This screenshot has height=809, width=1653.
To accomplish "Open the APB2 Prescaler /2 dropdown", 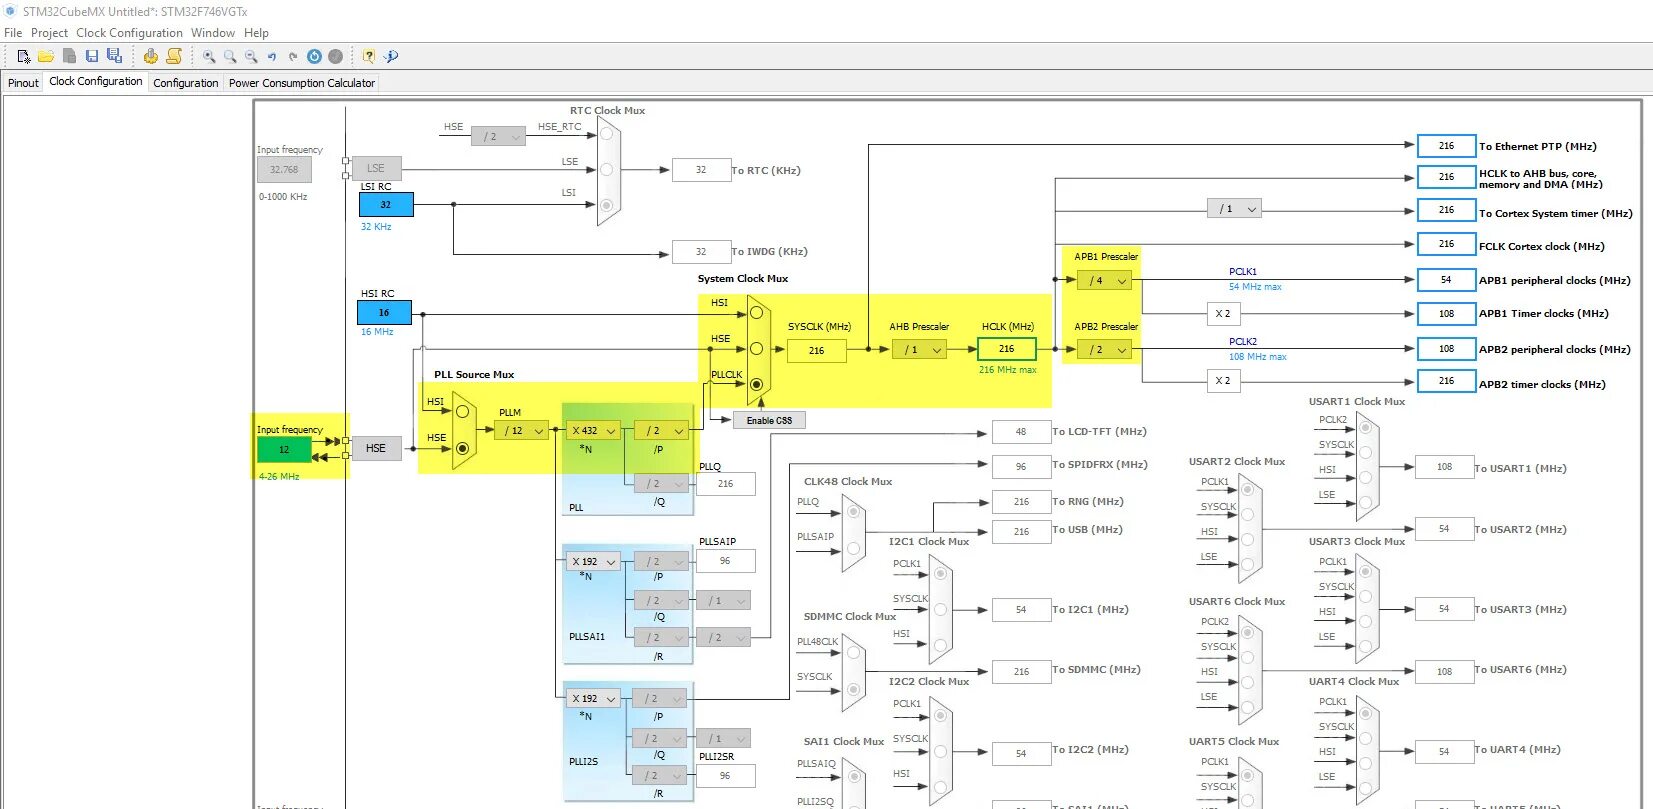I will [1105, 349].
